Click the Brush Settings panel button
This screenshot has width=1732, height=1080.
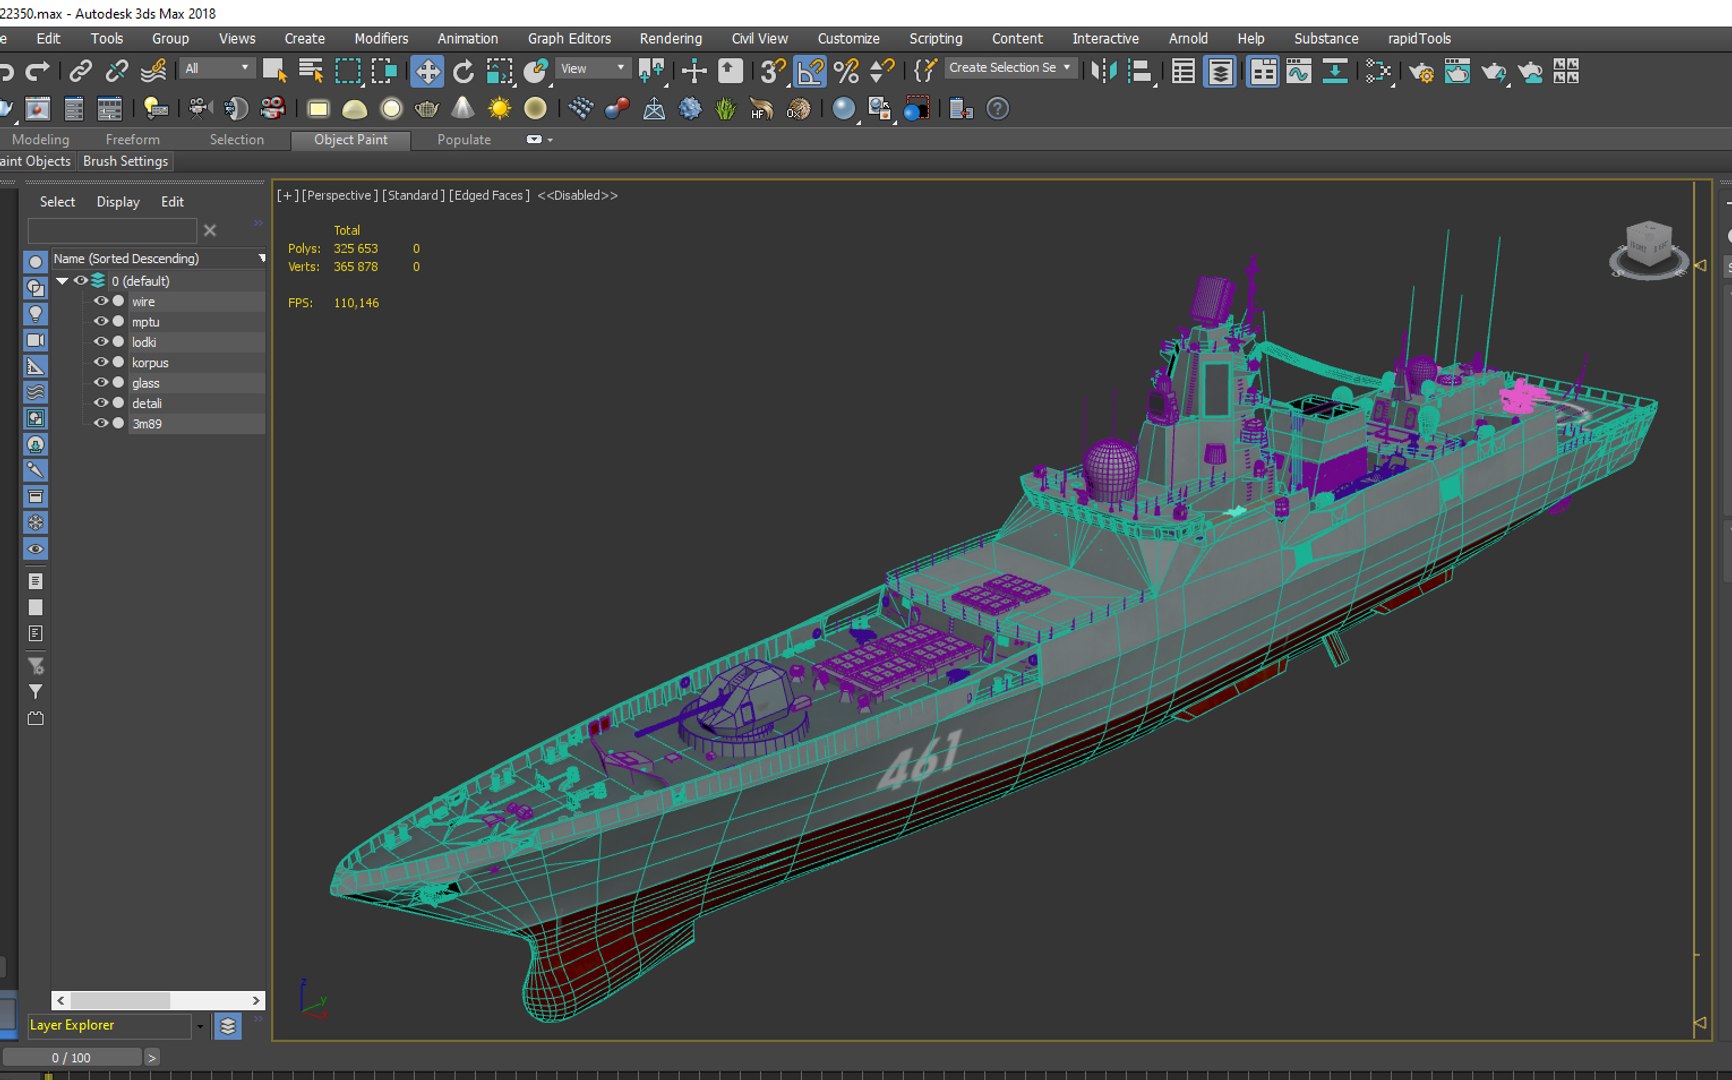[x=125, y=161]
